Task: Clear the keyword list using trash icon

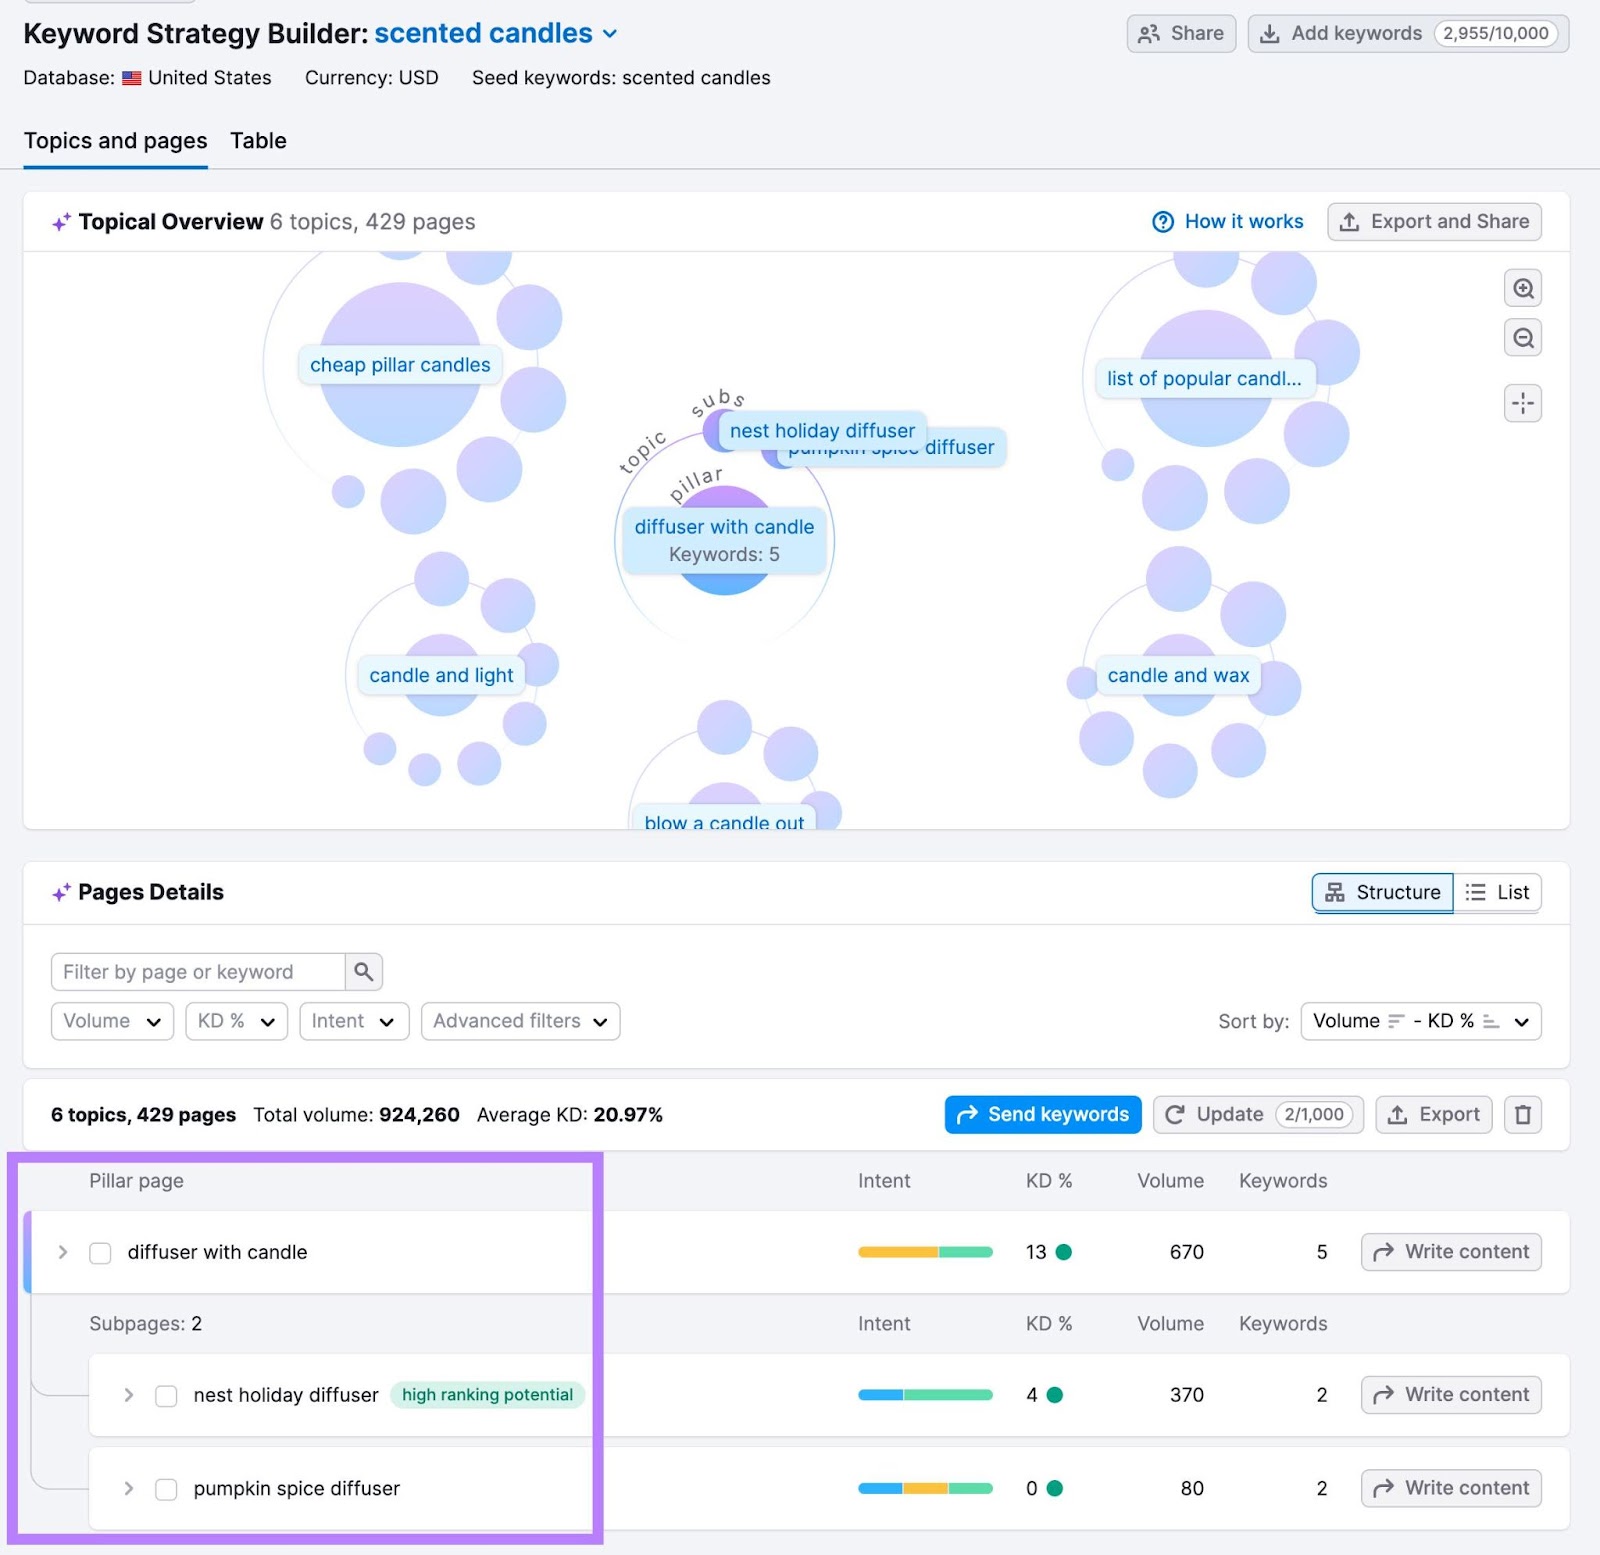Action: coord(1522,1114)
